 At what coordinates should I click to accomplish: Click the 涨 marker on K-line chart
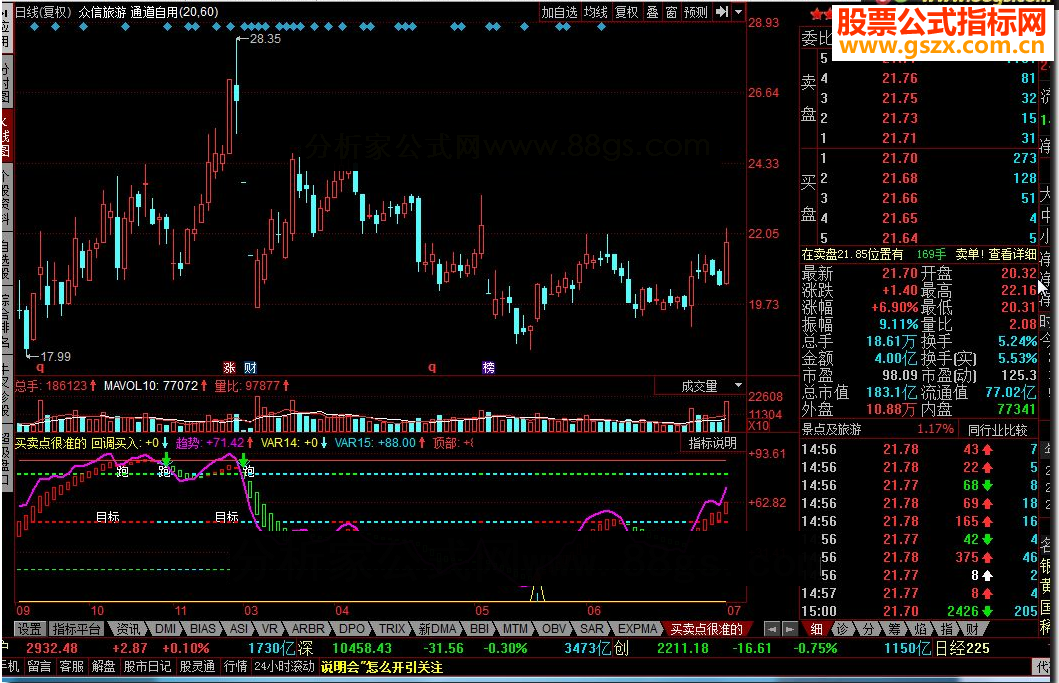point(230,368)
